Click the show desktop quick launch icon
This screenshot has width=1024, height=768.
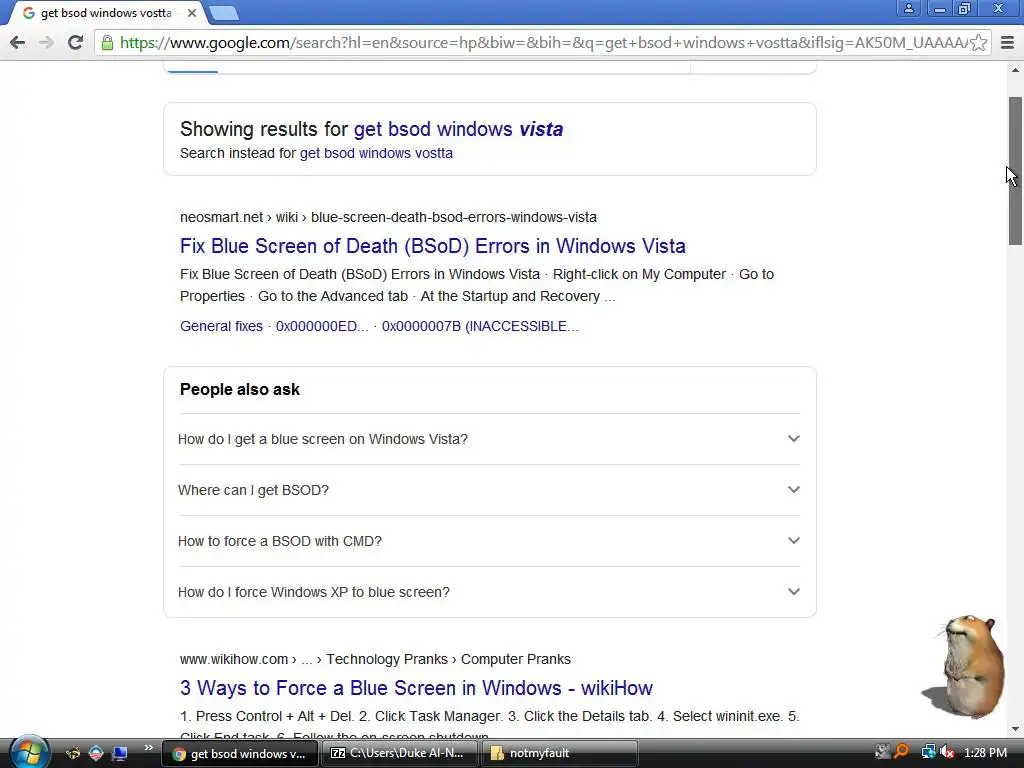pos(120,754)
